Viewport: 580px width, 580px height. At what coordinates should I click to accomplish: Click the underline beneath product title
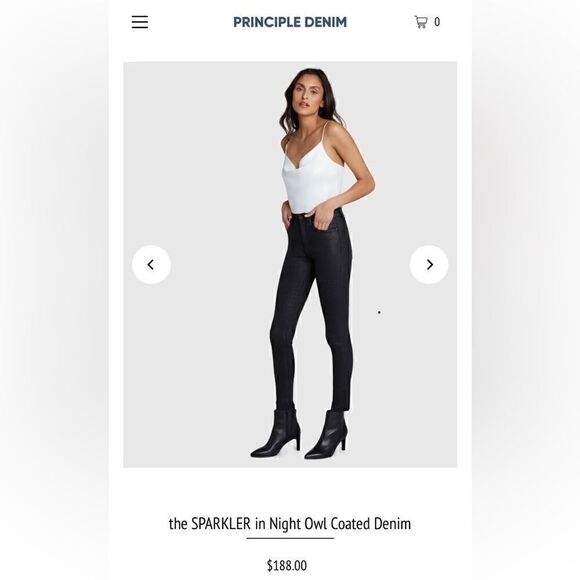pyautogui.click(x=290, y=538)
